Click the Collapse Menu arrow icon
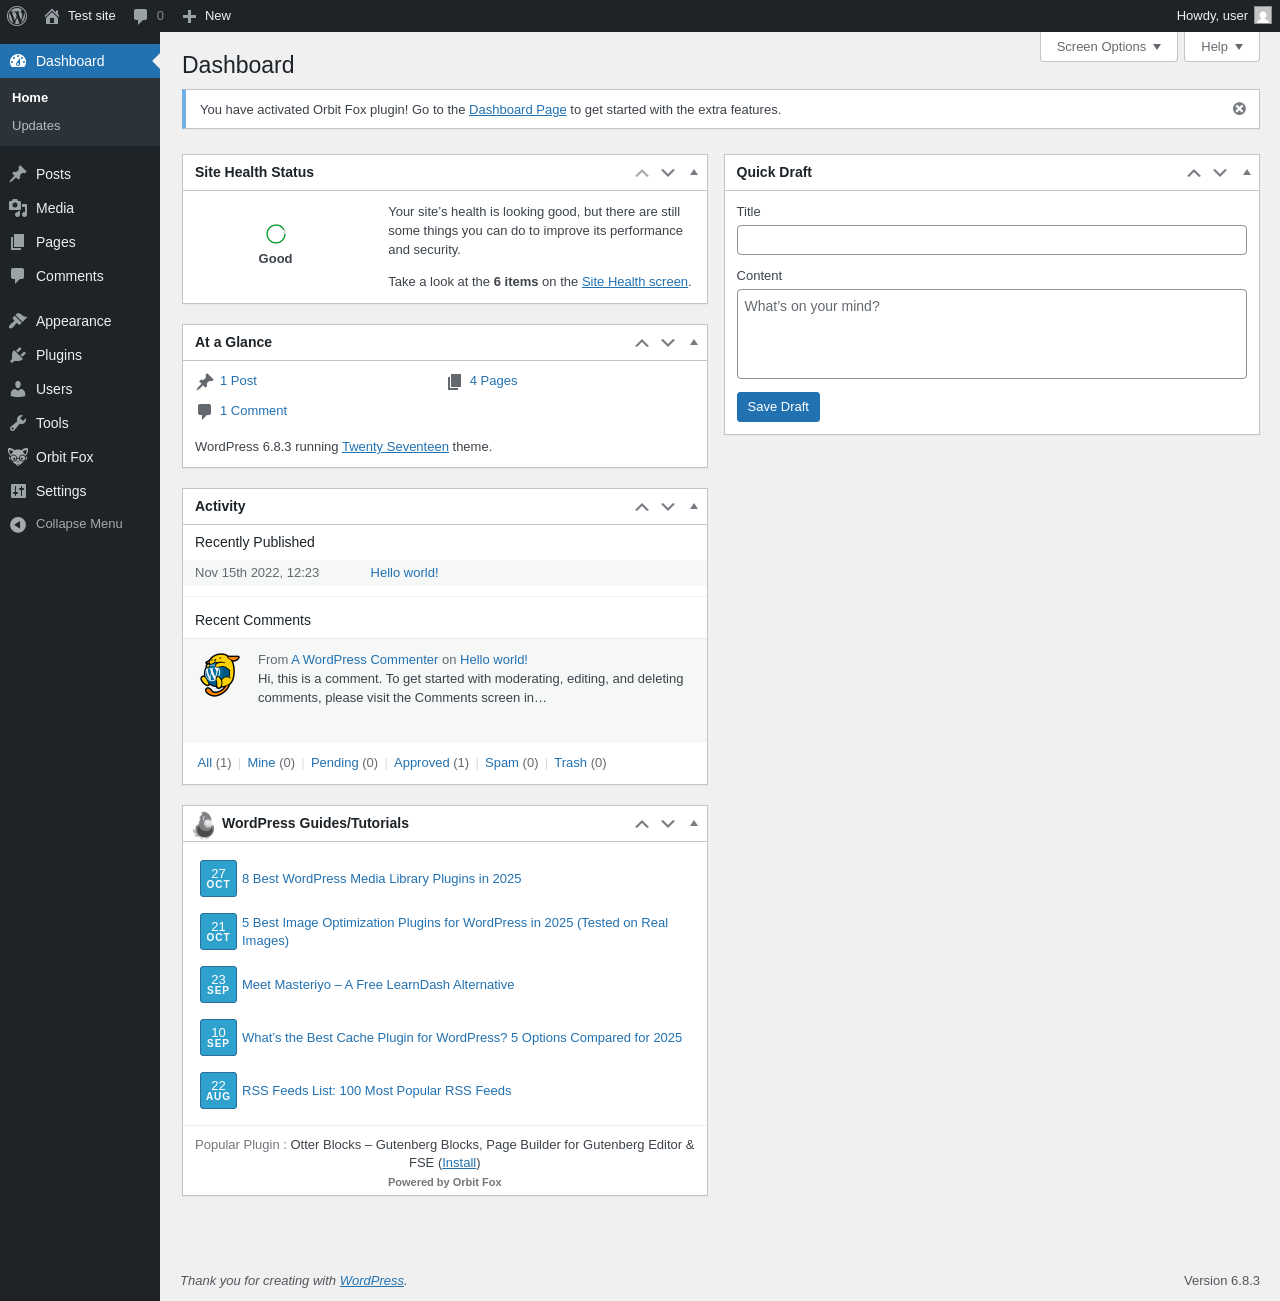Screen dimensions: 1280x1301 (18, 524)
